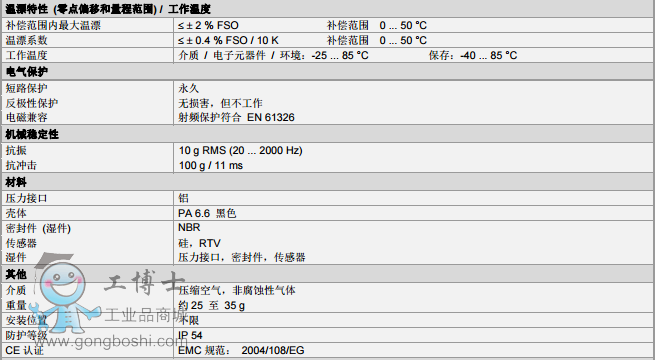656x360 pixels.
Task: Click the '壳体' label
Action: point(16,213)
